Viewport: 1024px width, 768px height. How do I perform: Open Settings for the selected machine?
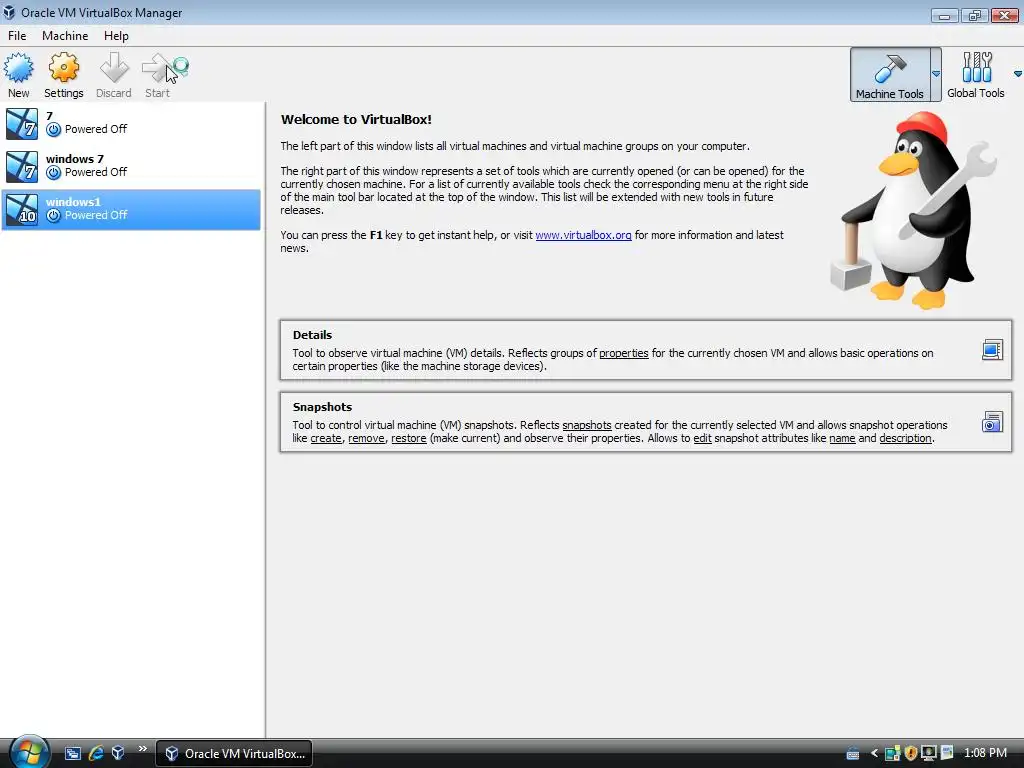(63, 74)
